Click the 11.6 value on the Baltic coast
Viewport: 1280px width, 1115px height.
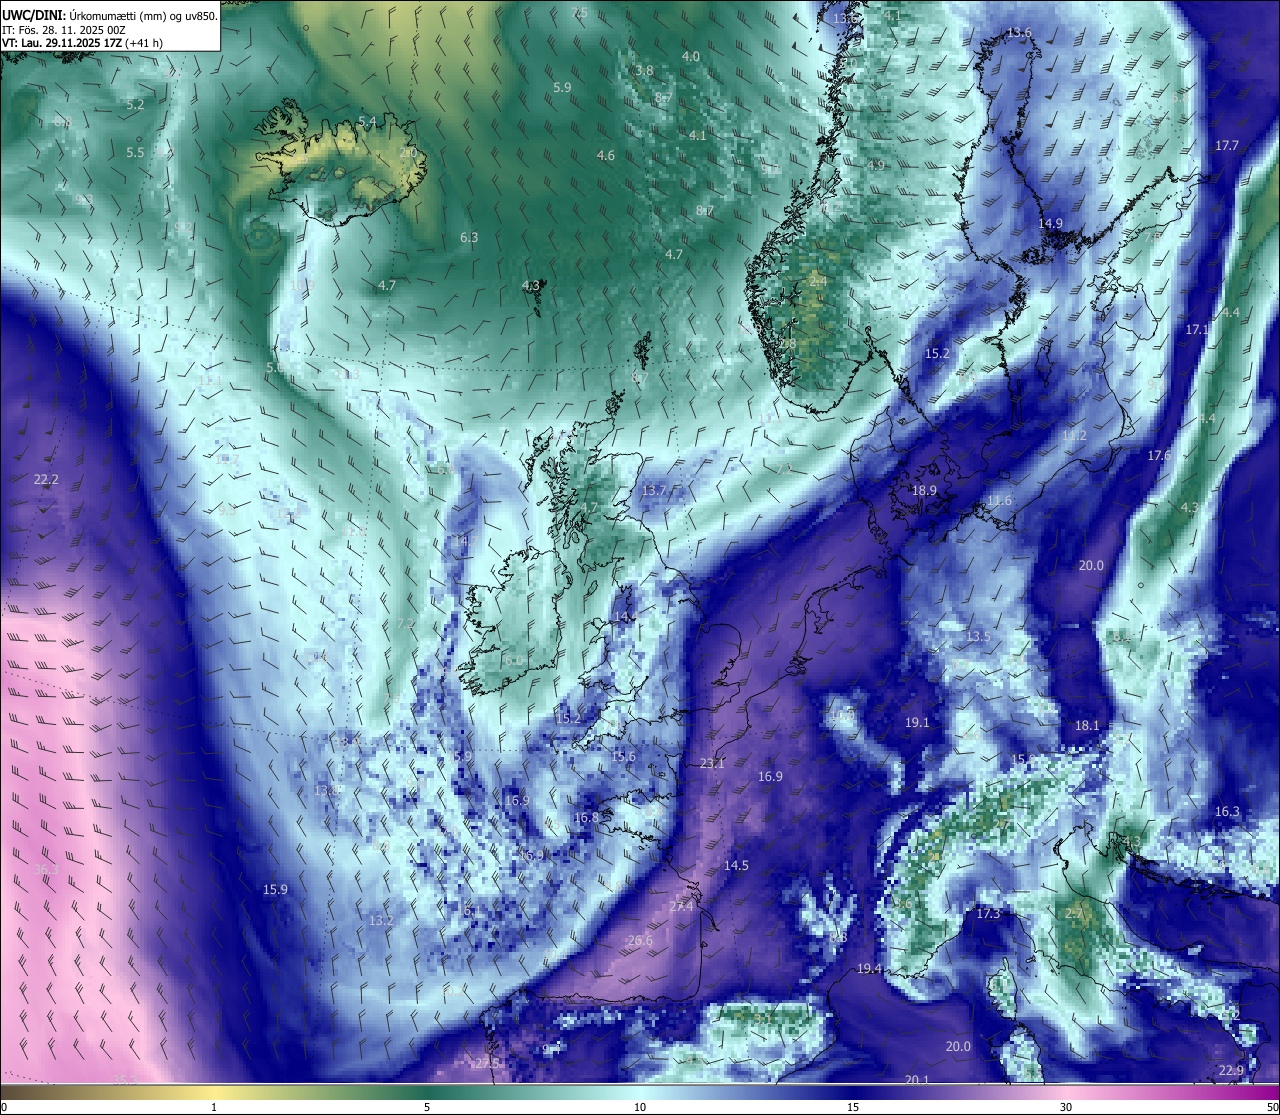click(999, 501)
